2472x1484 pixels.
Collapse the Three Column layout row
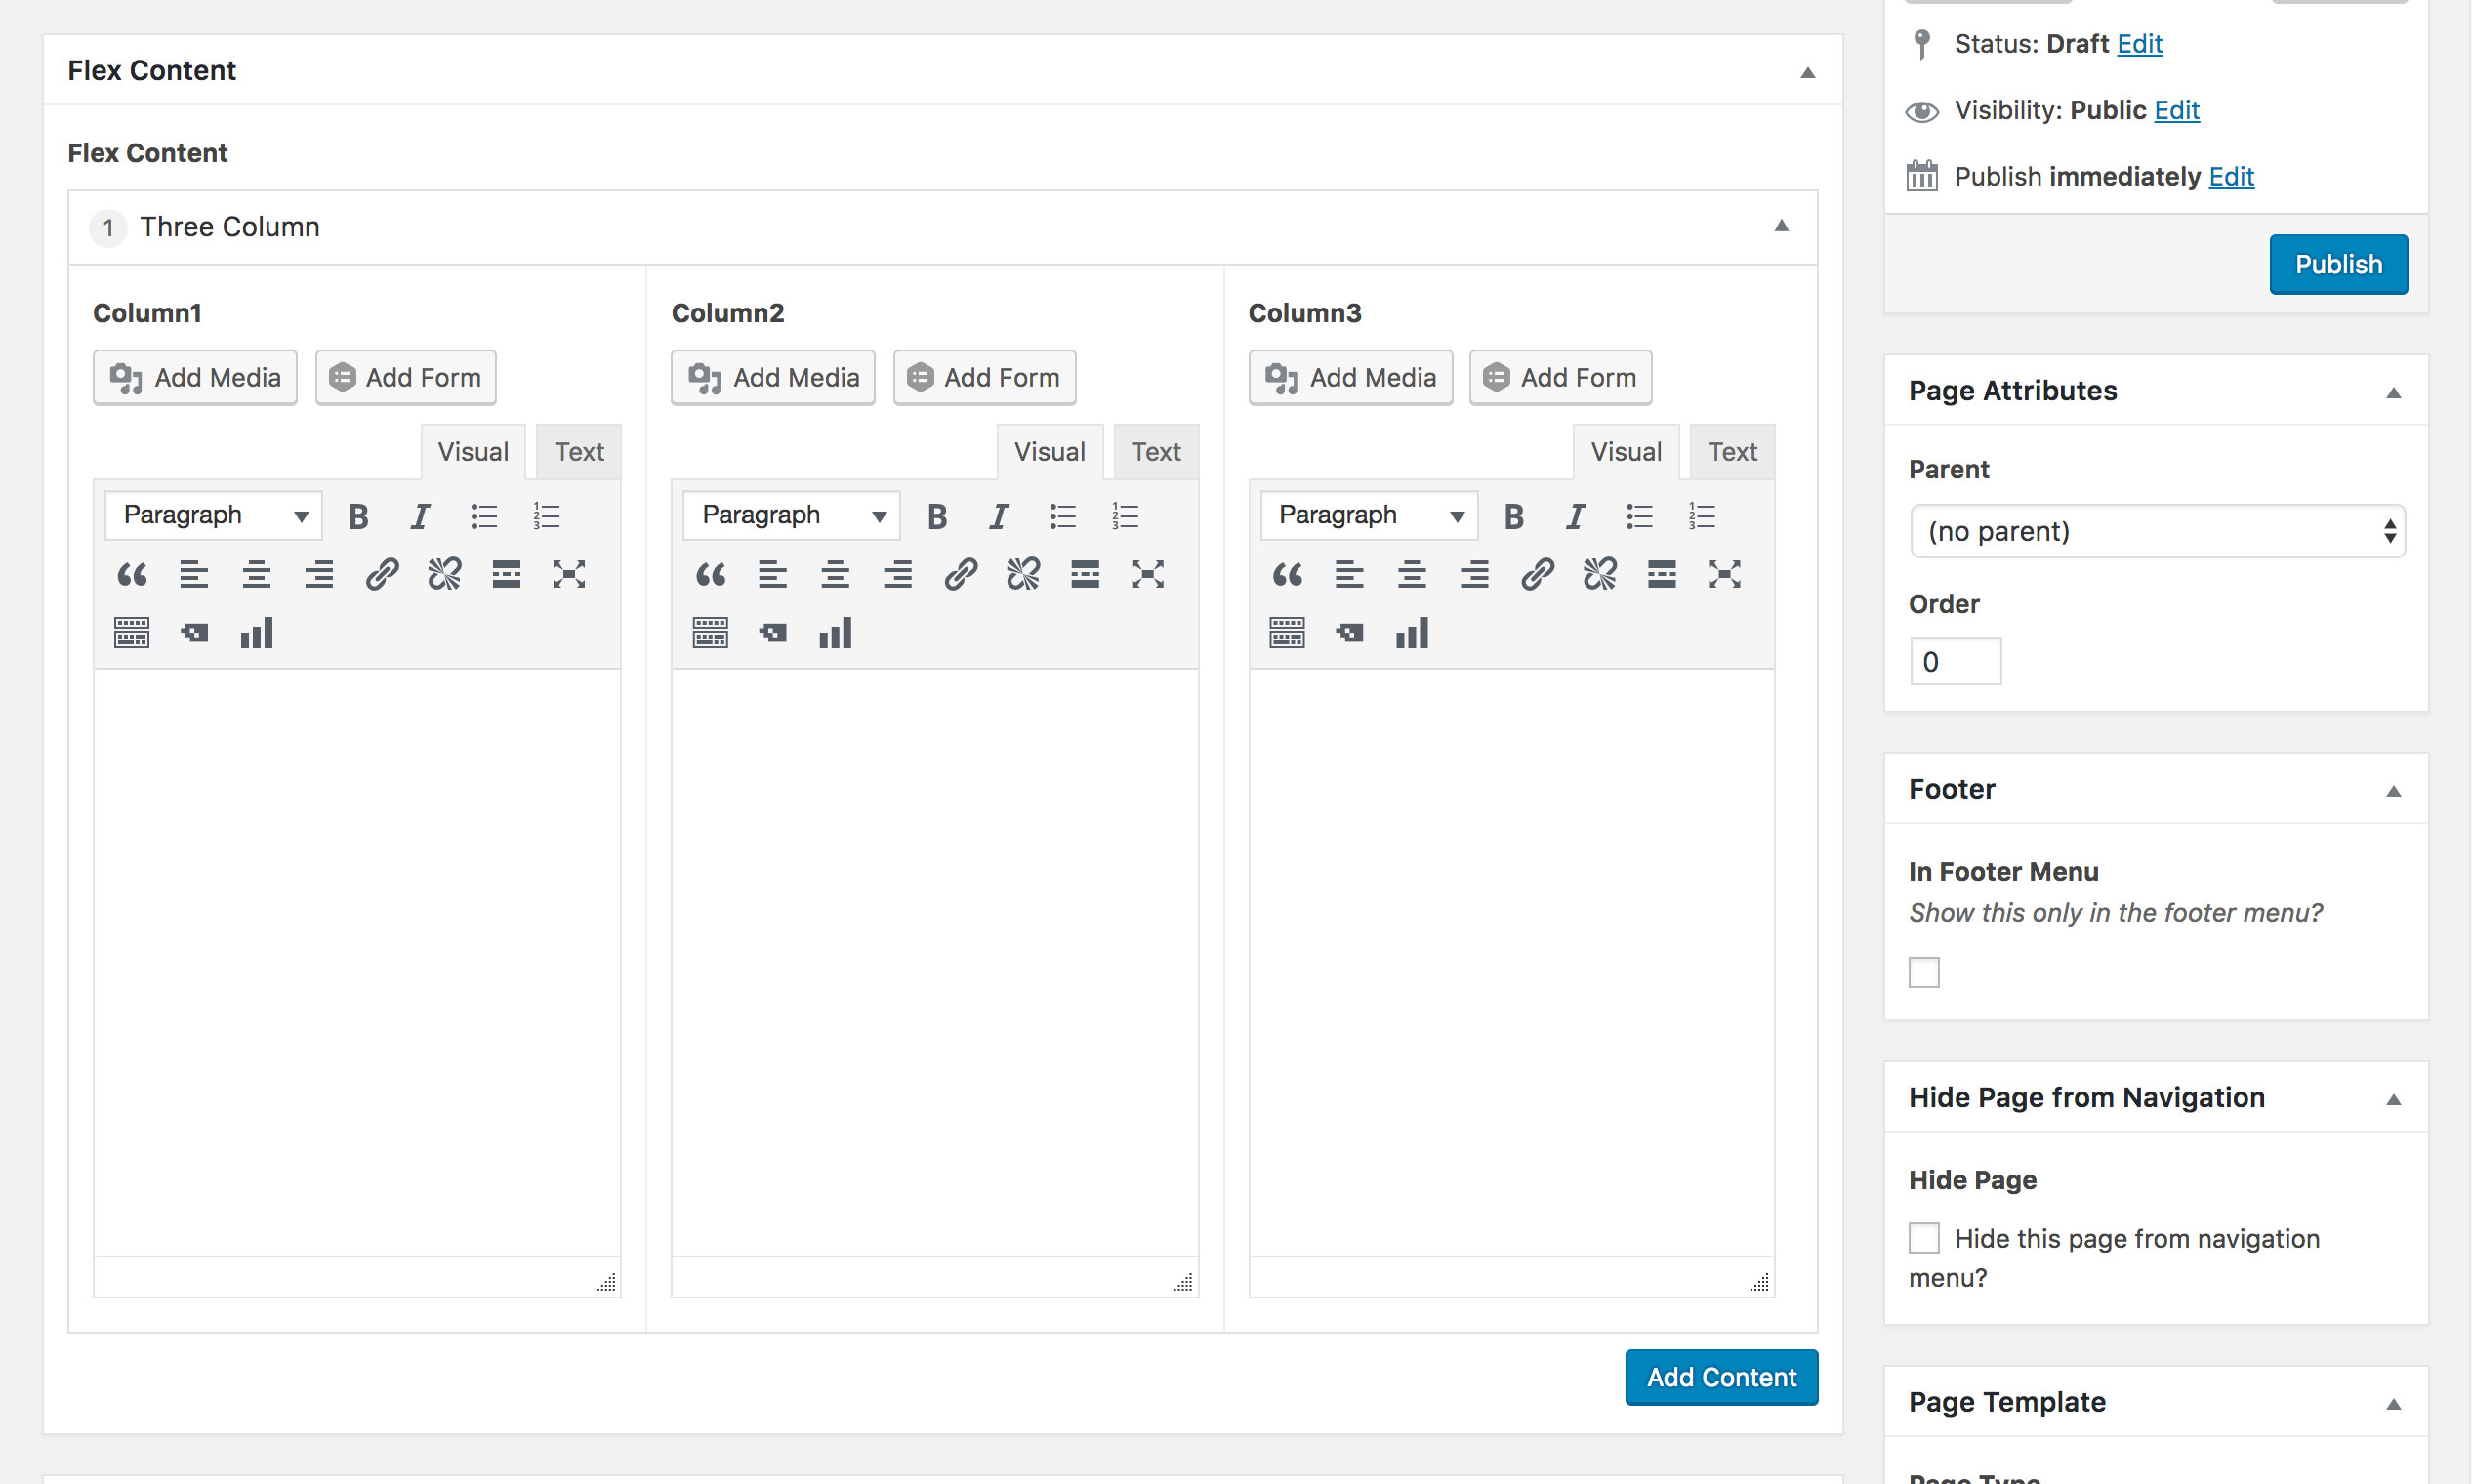pyautogui.click(x=1781, y=226)
